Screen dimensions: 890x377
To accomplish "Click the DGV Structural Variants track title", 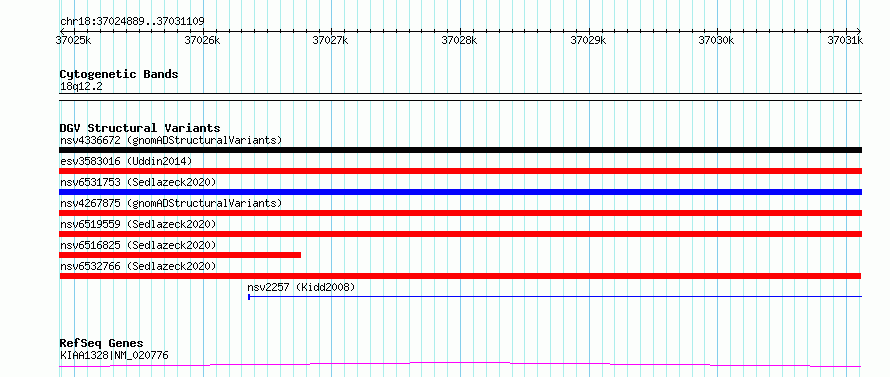I will (140, 128).
